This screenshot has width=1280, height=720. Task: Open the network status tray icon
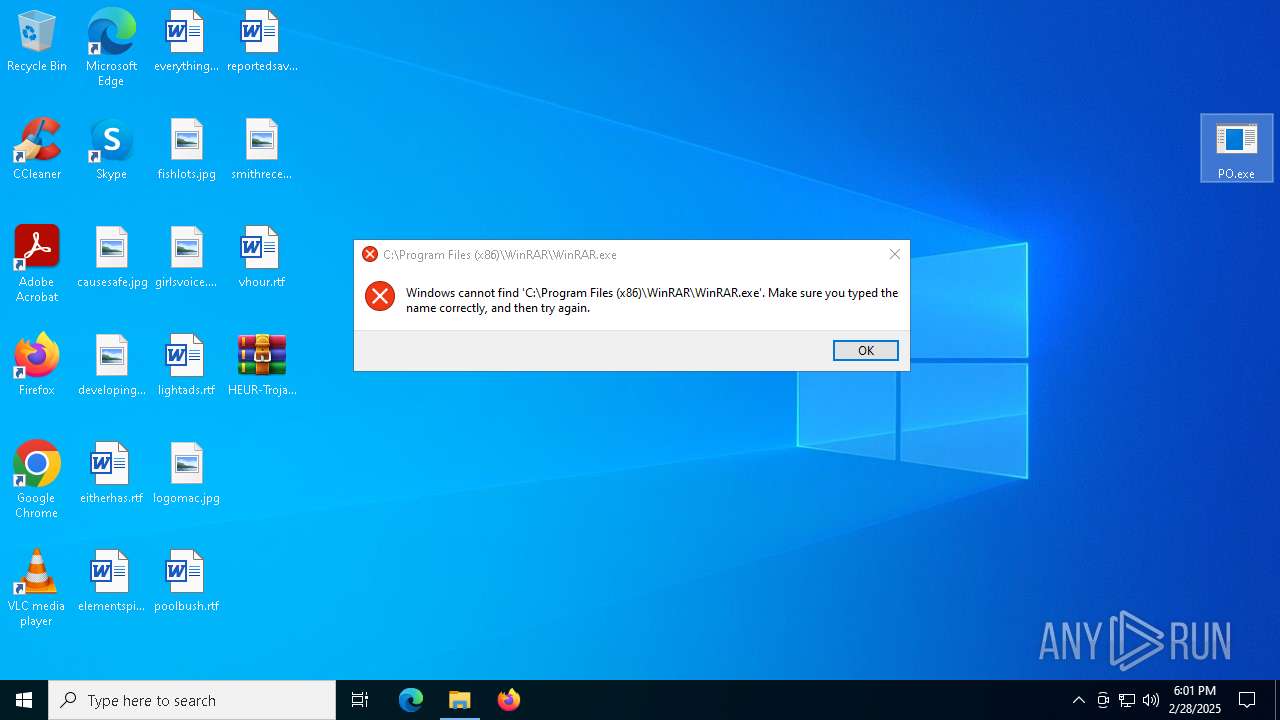(x=1127, y=700)
